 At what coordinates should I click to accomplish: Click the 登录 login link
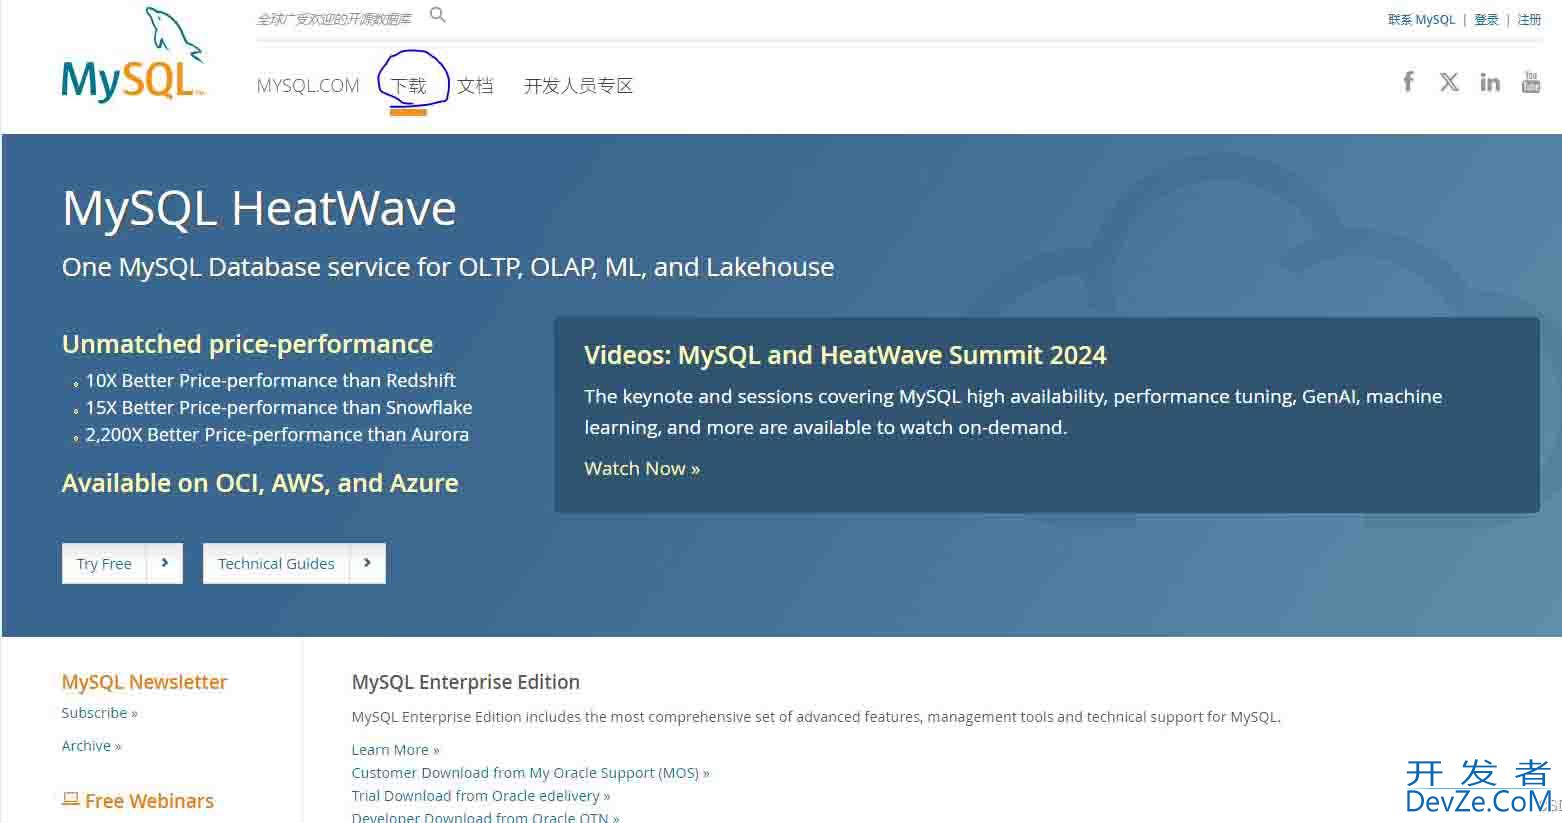pyautogui.click(x=1487, y=20)
